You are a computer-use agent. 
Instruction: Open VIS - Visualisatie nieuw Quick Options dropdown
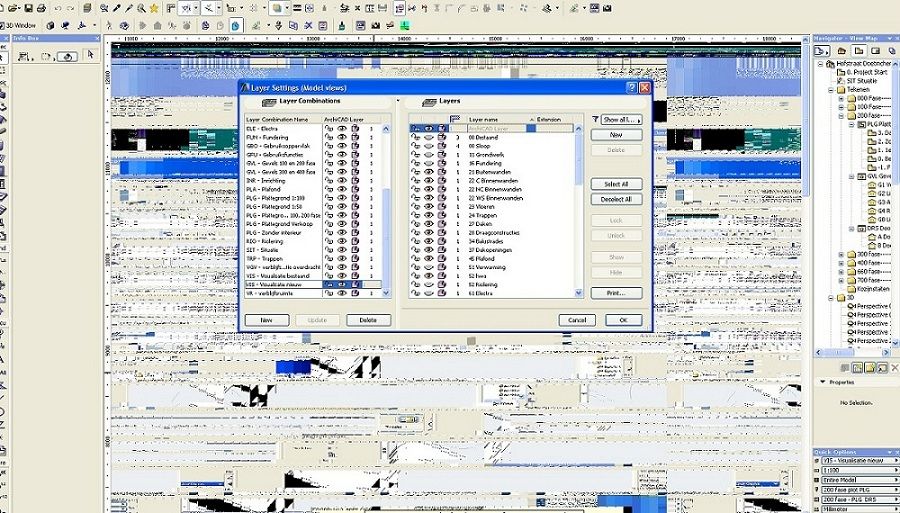(x=860, y=461)
